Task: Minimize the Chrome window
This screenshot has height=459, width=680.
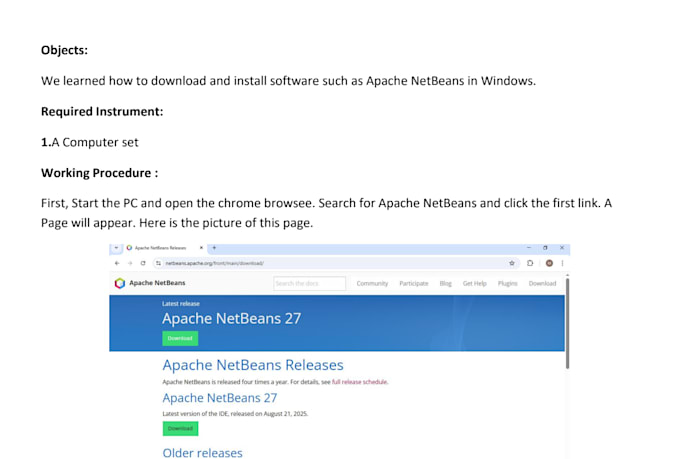Action: pos(529,248)
